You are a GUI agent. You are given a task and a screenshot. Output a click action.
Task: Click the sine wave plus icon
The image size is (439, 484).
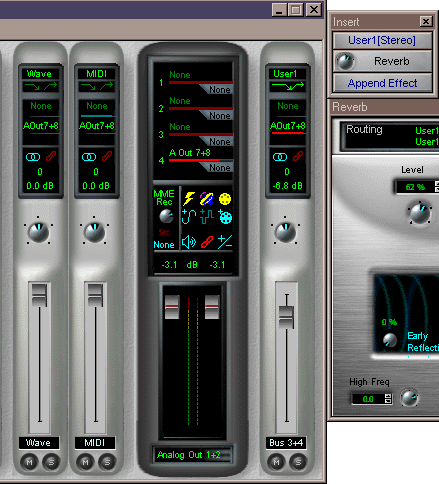(189, 217)
